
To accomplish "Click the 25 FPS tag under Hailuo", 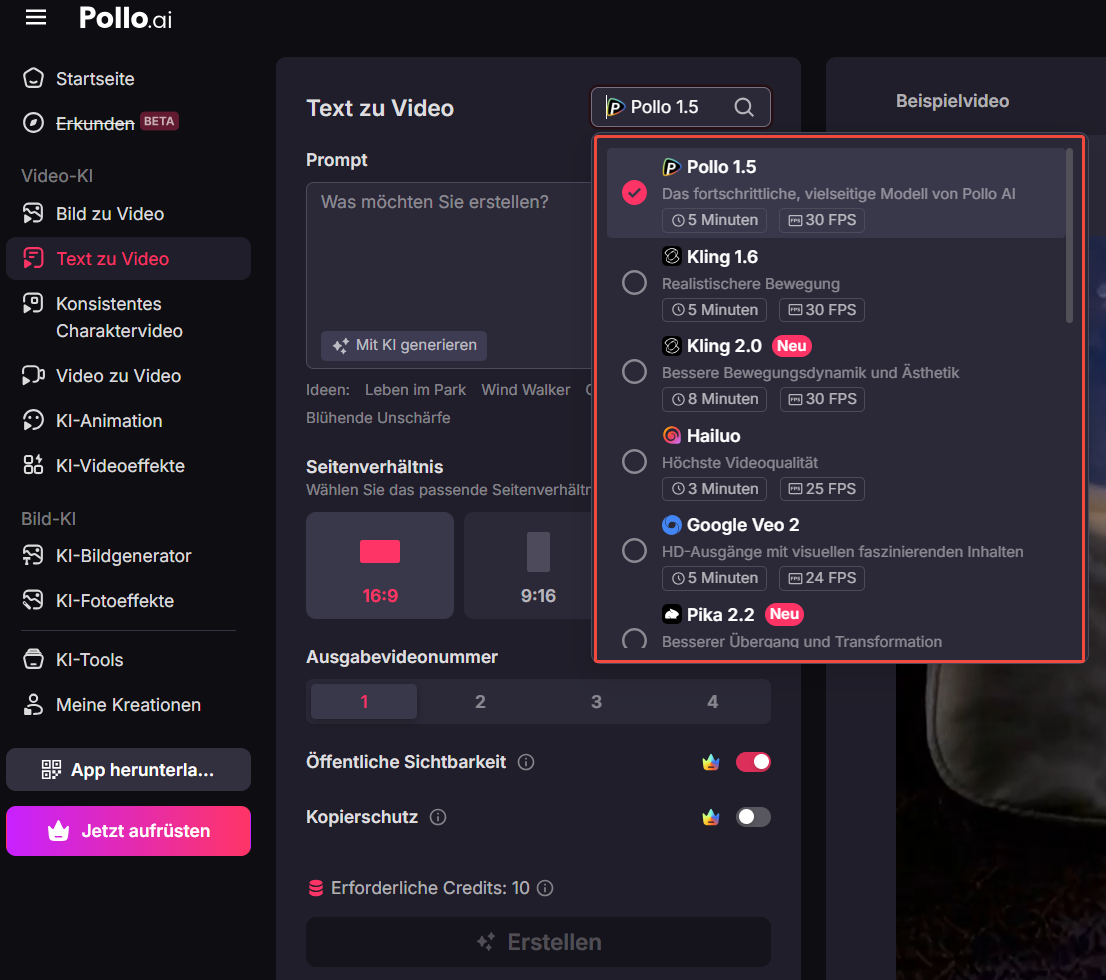I will click(822, 489).
